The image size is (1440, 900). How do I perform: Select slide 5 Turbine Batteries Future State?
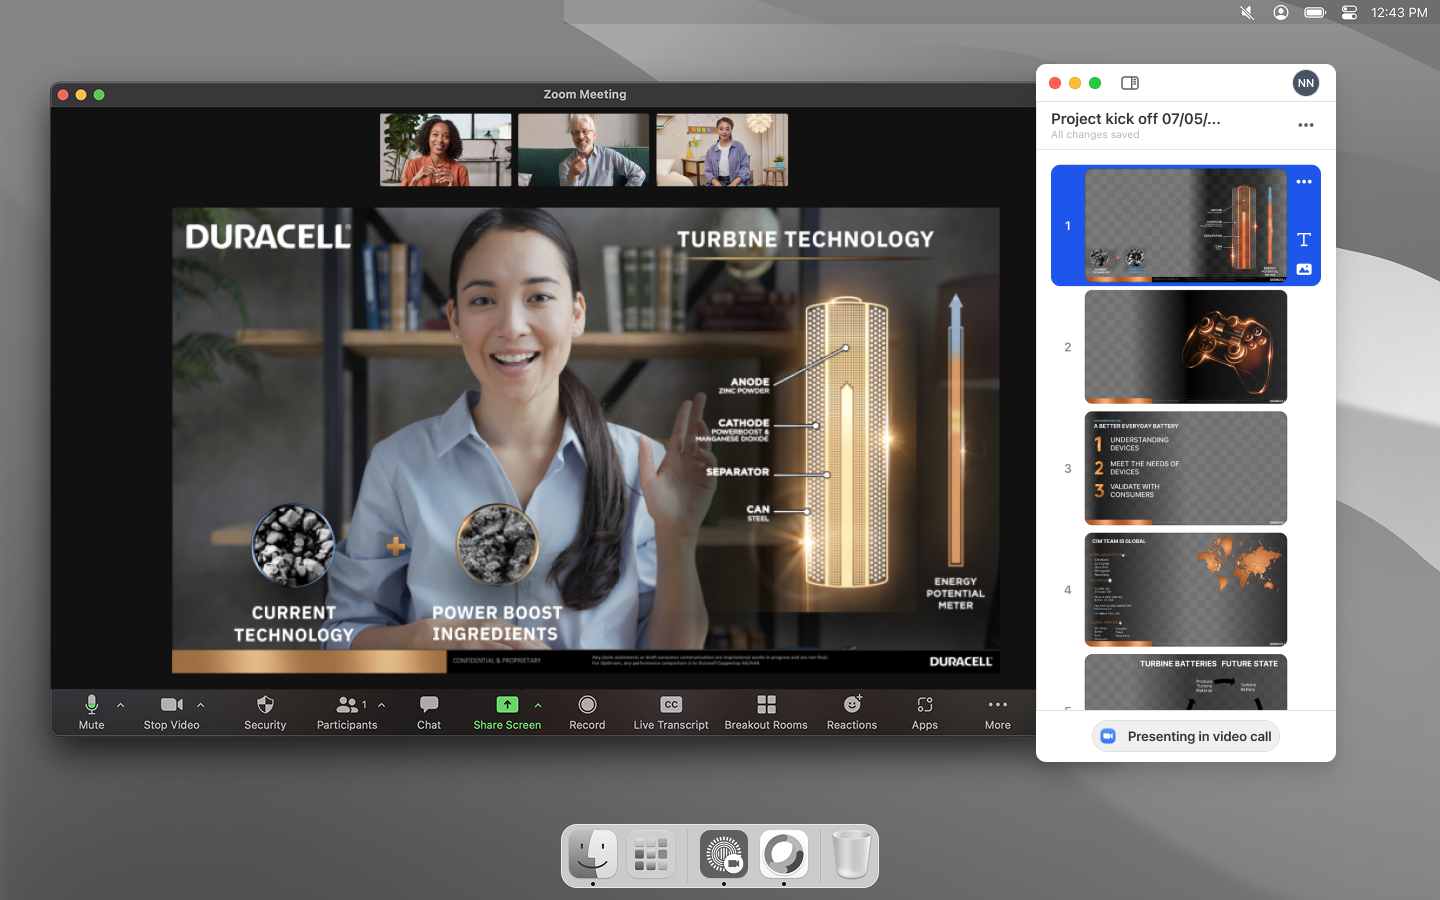coord(1186,682)
